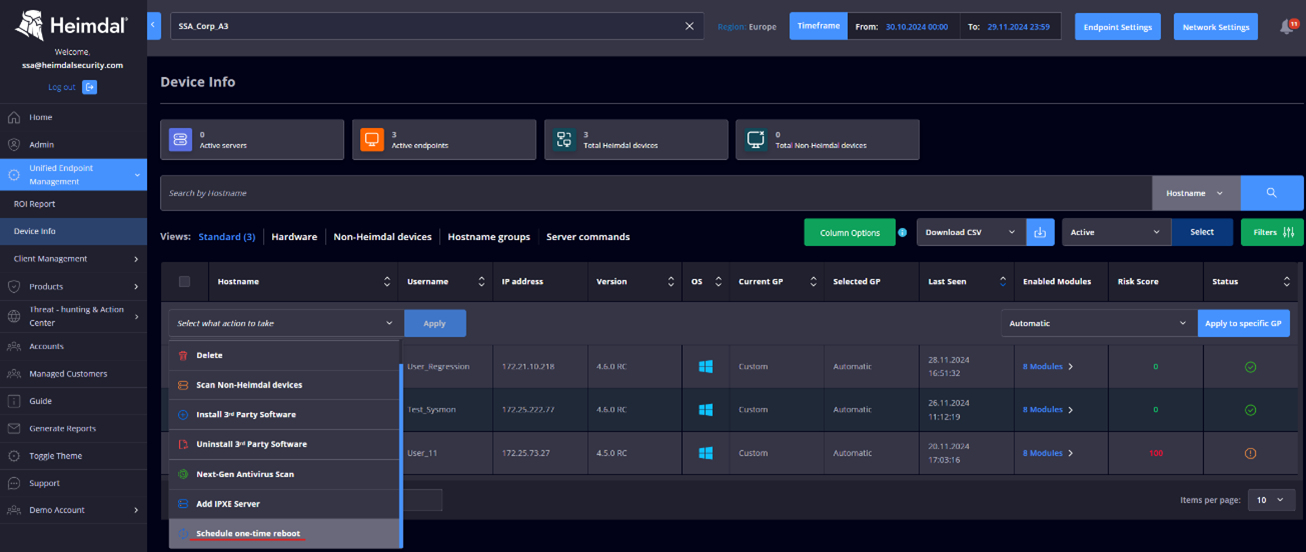Image resolution: width=1306 pixels, height=552 pixels.
Task: Click green status check for Test_Sysmon
Action: tap(1250, 410)
